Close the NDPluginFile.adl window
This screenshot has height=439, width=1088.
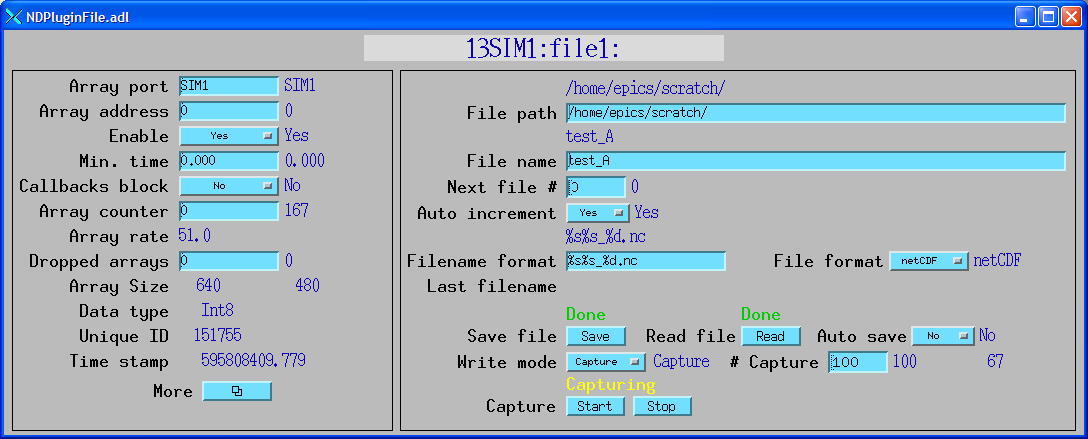coord(1071,16)
